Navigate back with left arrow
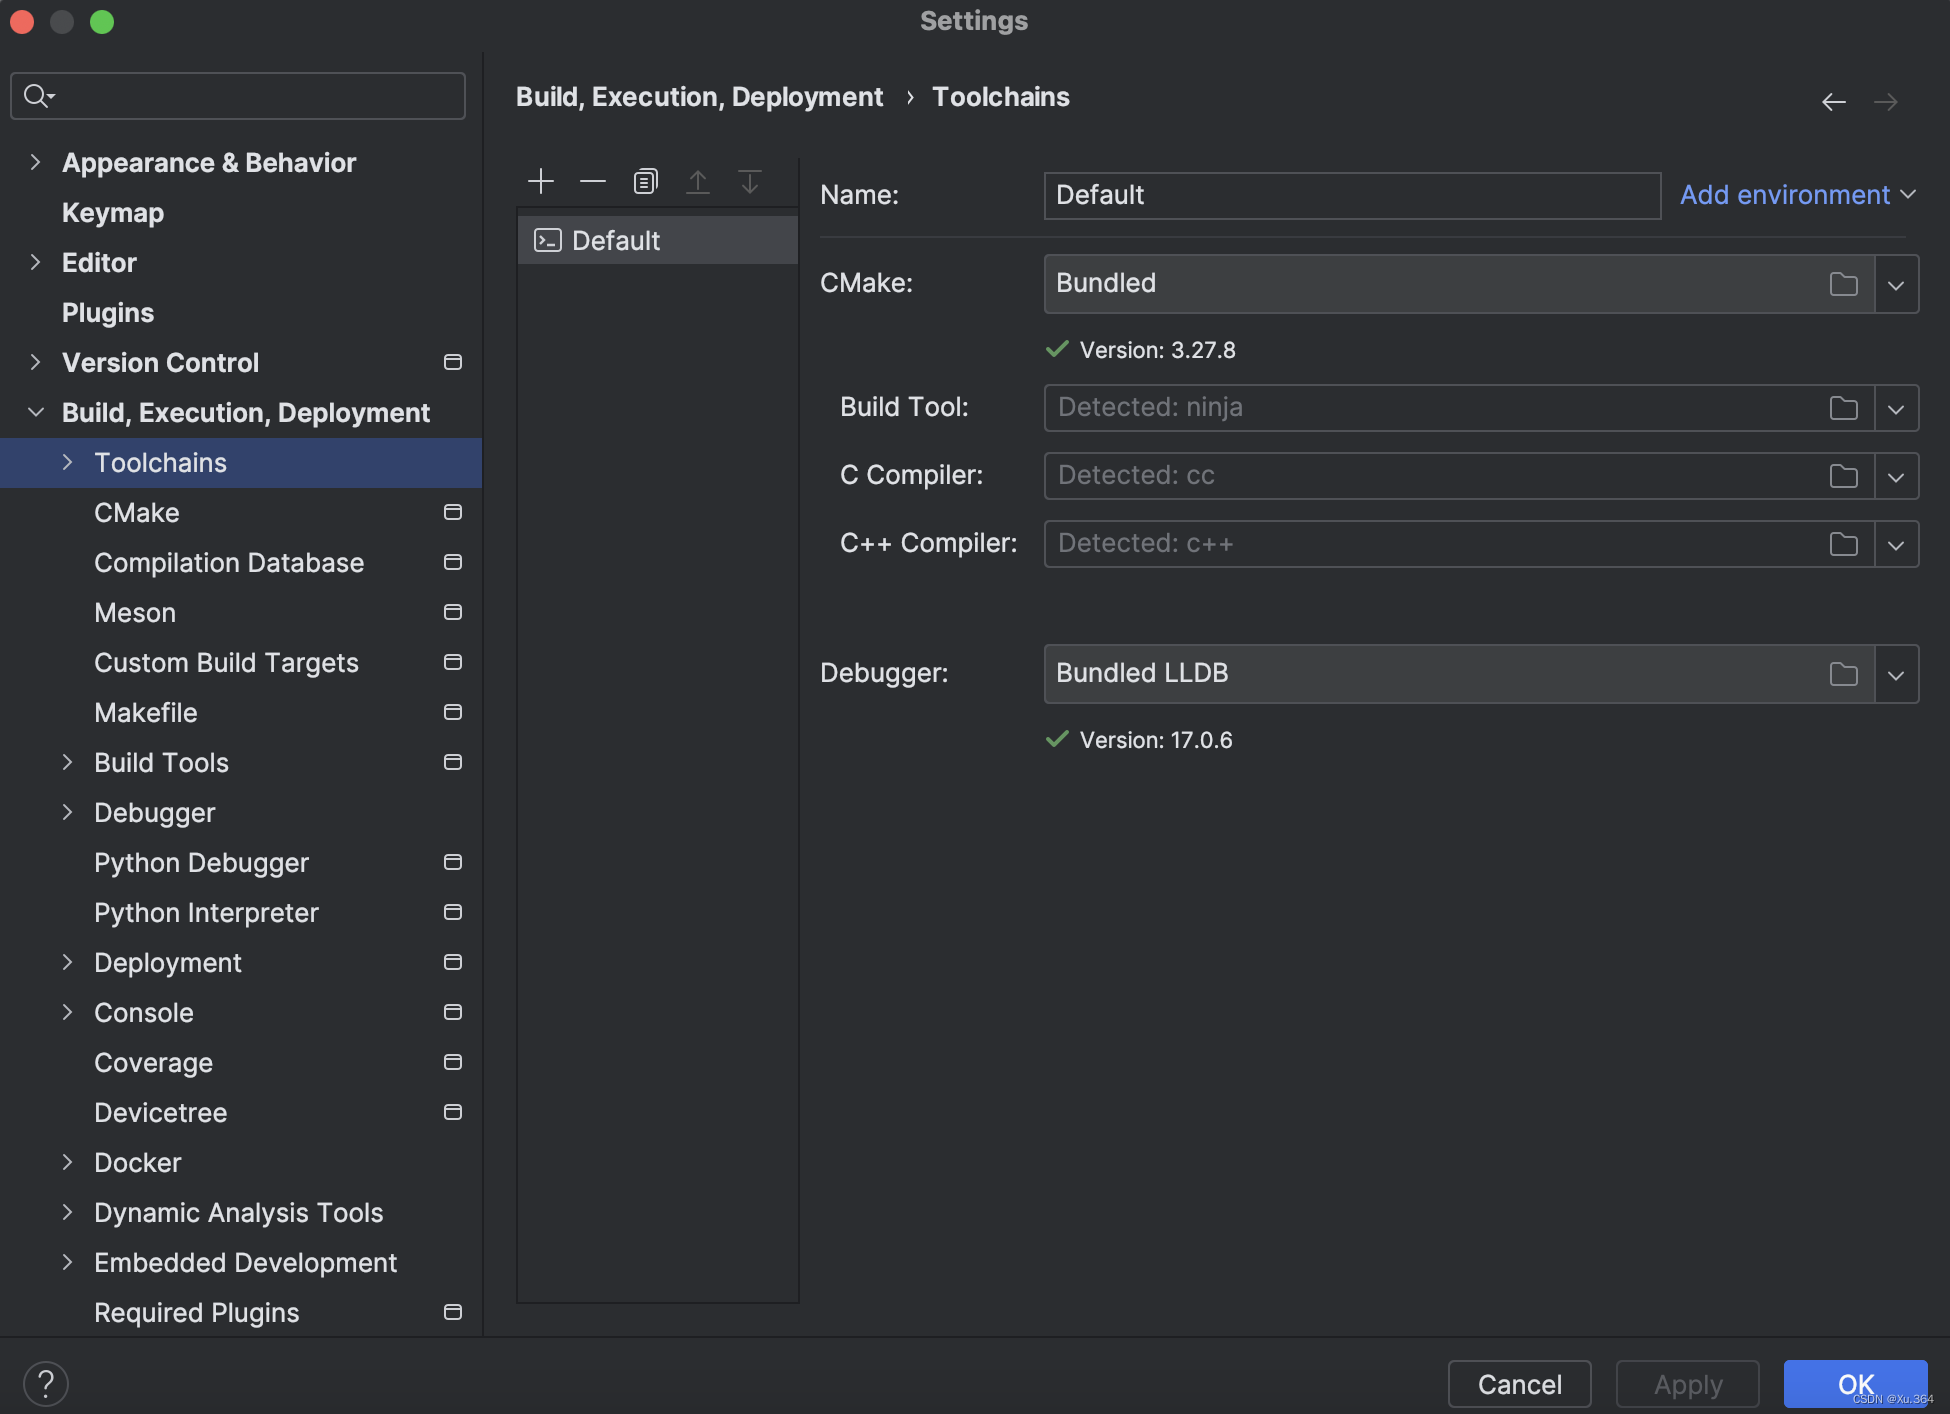Image resolution: width=1950 pixels, height=1414 pixels. coord(1833,101)
